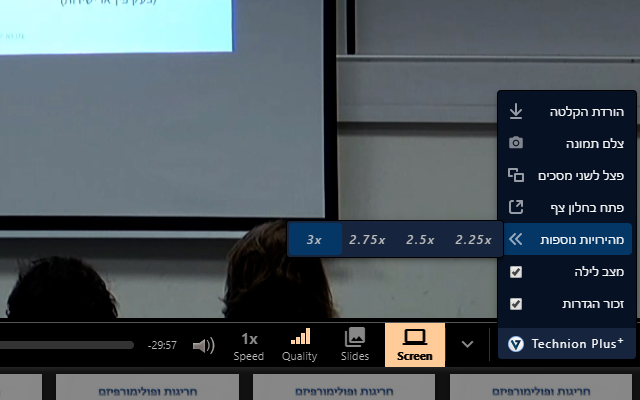The height and width of the screenshot is (400, 640).
Task: Open the slide thumbnail below the progress bar
Action: click(x=147, y=387)
